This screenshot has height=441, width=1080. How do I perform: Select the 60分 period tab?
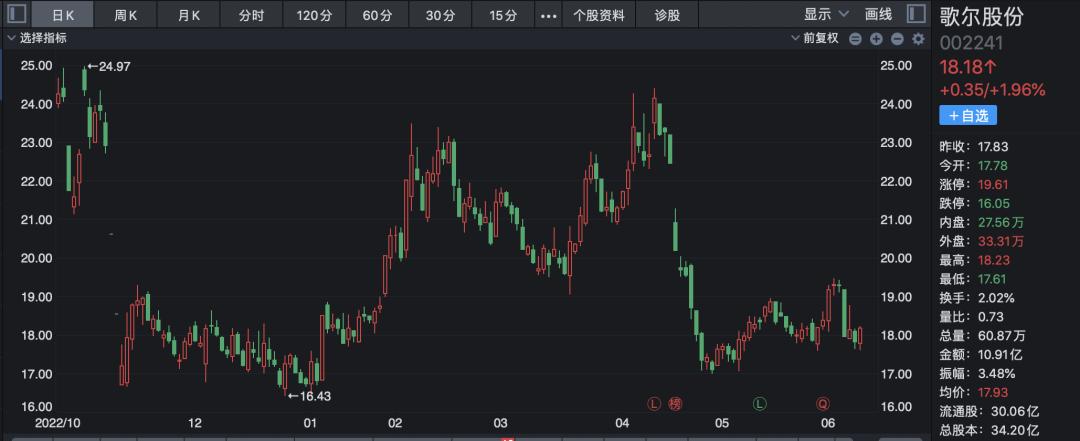point(377,16)
